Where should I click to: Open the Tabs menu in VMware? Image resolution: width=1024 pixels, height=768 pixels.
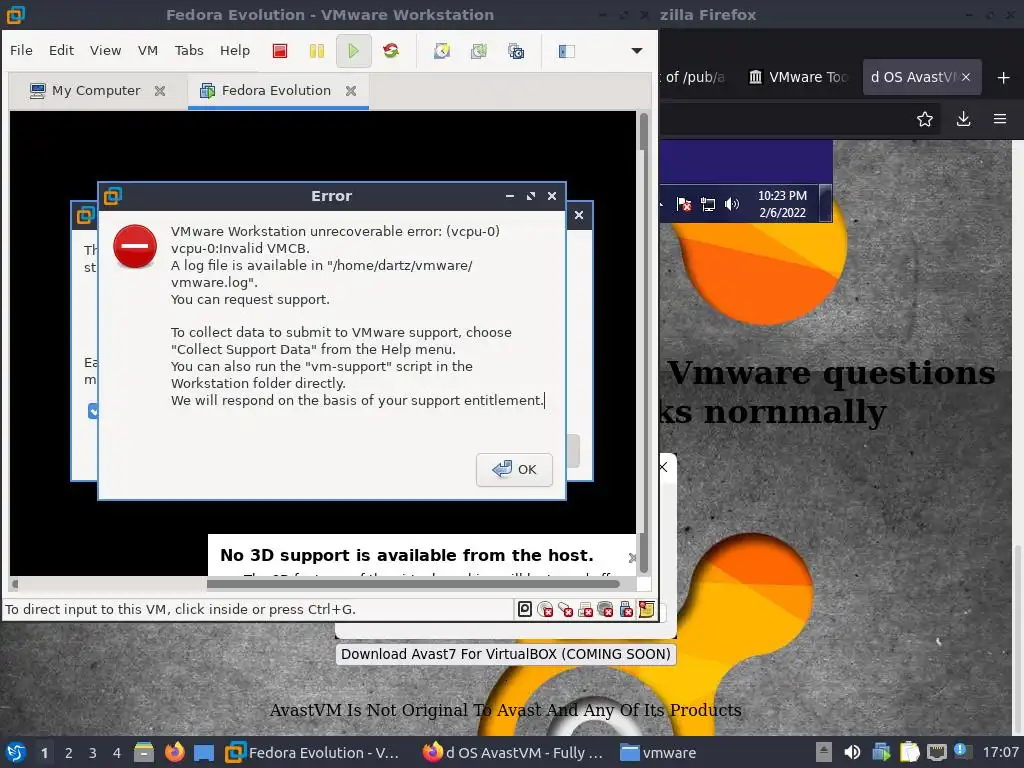click(x=189, y=50)
